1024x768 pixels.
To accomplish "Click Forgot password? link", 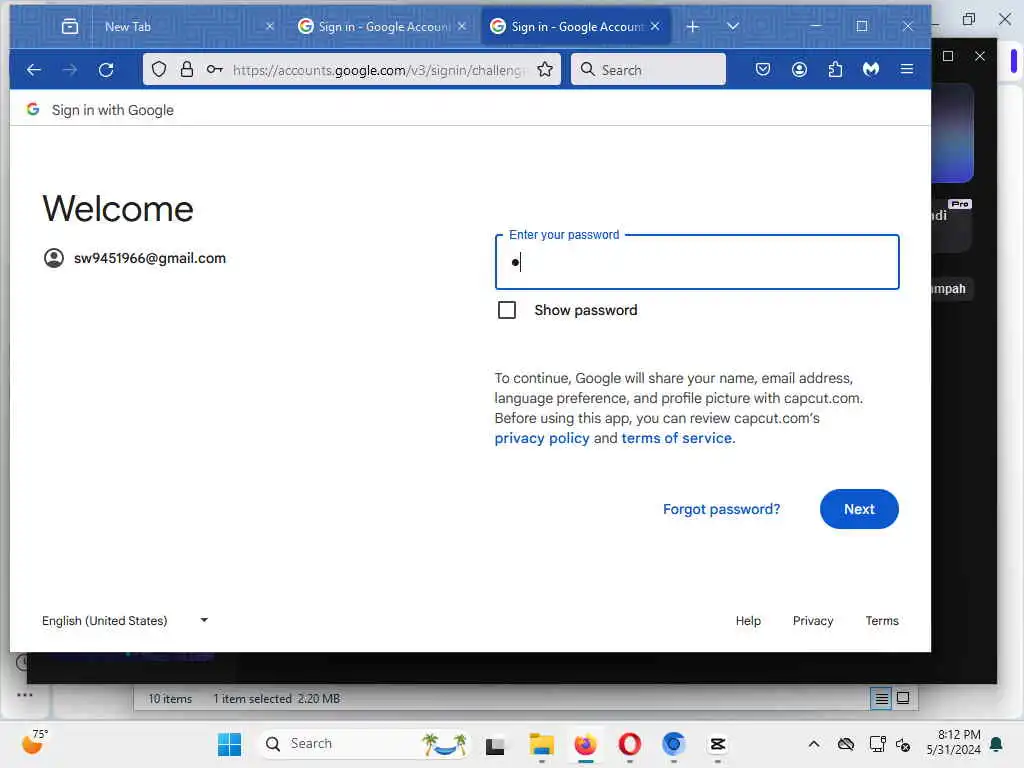I will (721, 509).
